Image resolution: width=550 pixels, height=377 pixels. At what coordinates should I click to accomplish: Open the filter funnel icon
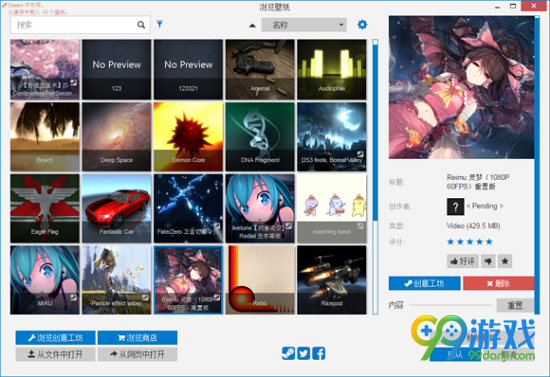160,24
